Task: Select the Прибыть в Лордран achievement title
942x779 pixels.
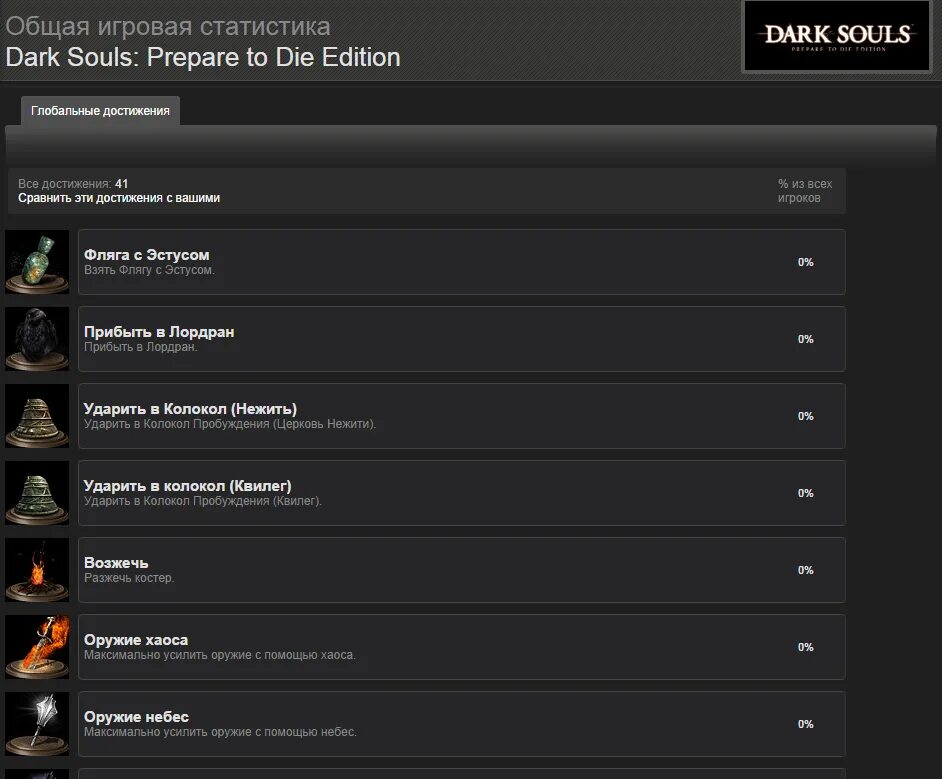Action: click(x=159, y=332)
